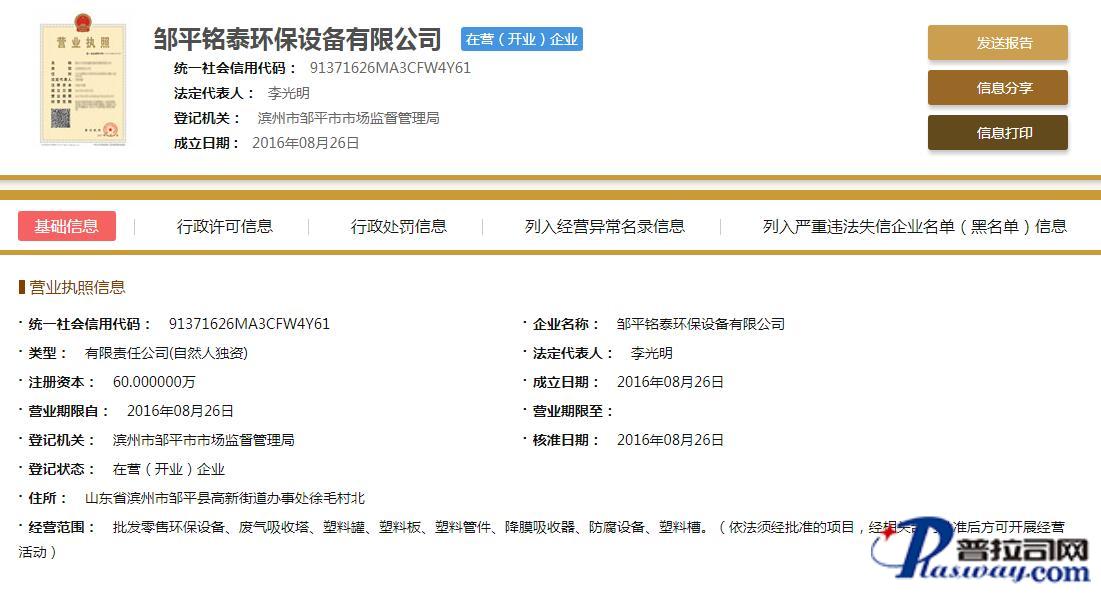This screenshot has height=595, width=1101.
Task: Switch to the 行政许可信息 tab
Action: coord(225,226)
